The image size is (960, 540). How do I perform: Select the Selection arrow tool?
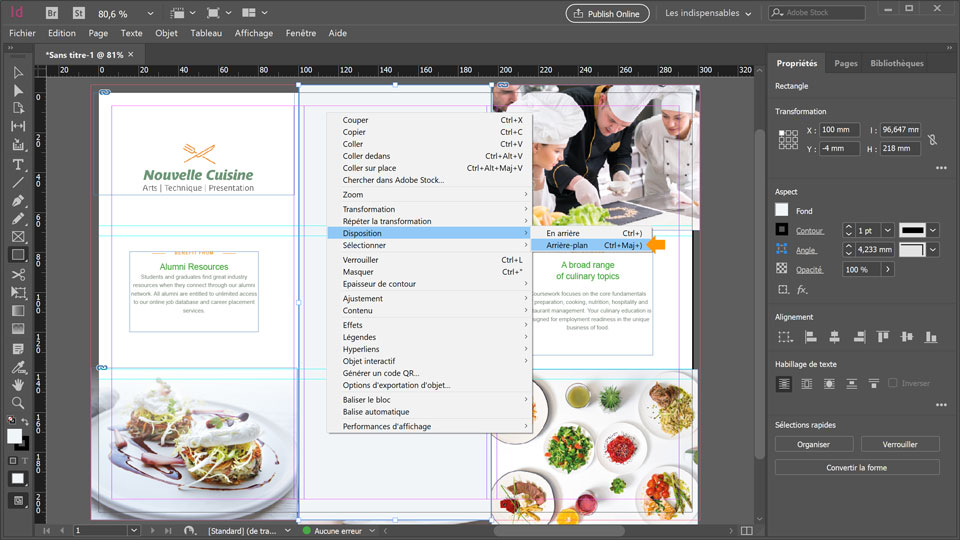tap(18, 73)
